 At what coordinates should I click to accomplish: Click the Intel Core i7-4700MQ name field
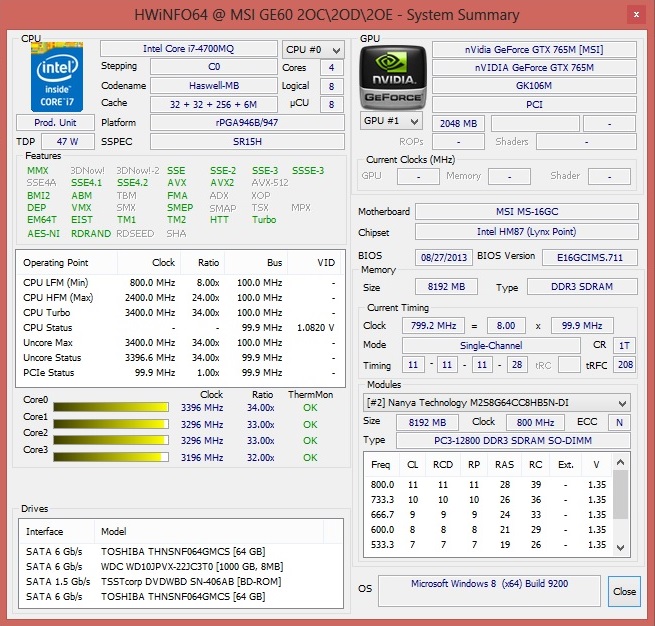(189, 49)
